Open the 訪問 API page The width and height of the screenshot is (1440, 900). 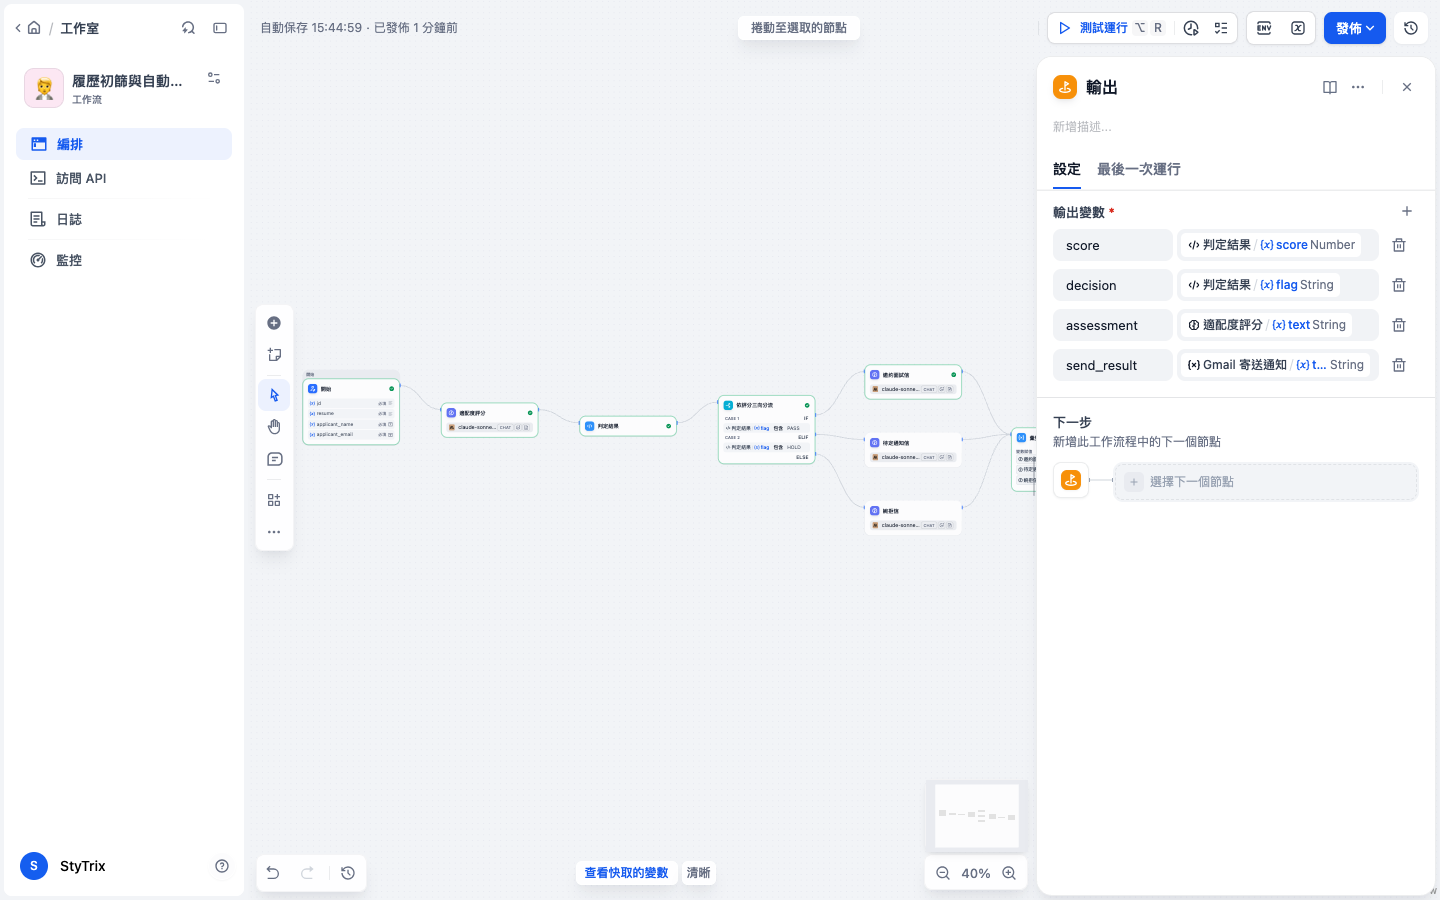pos(124,178)
